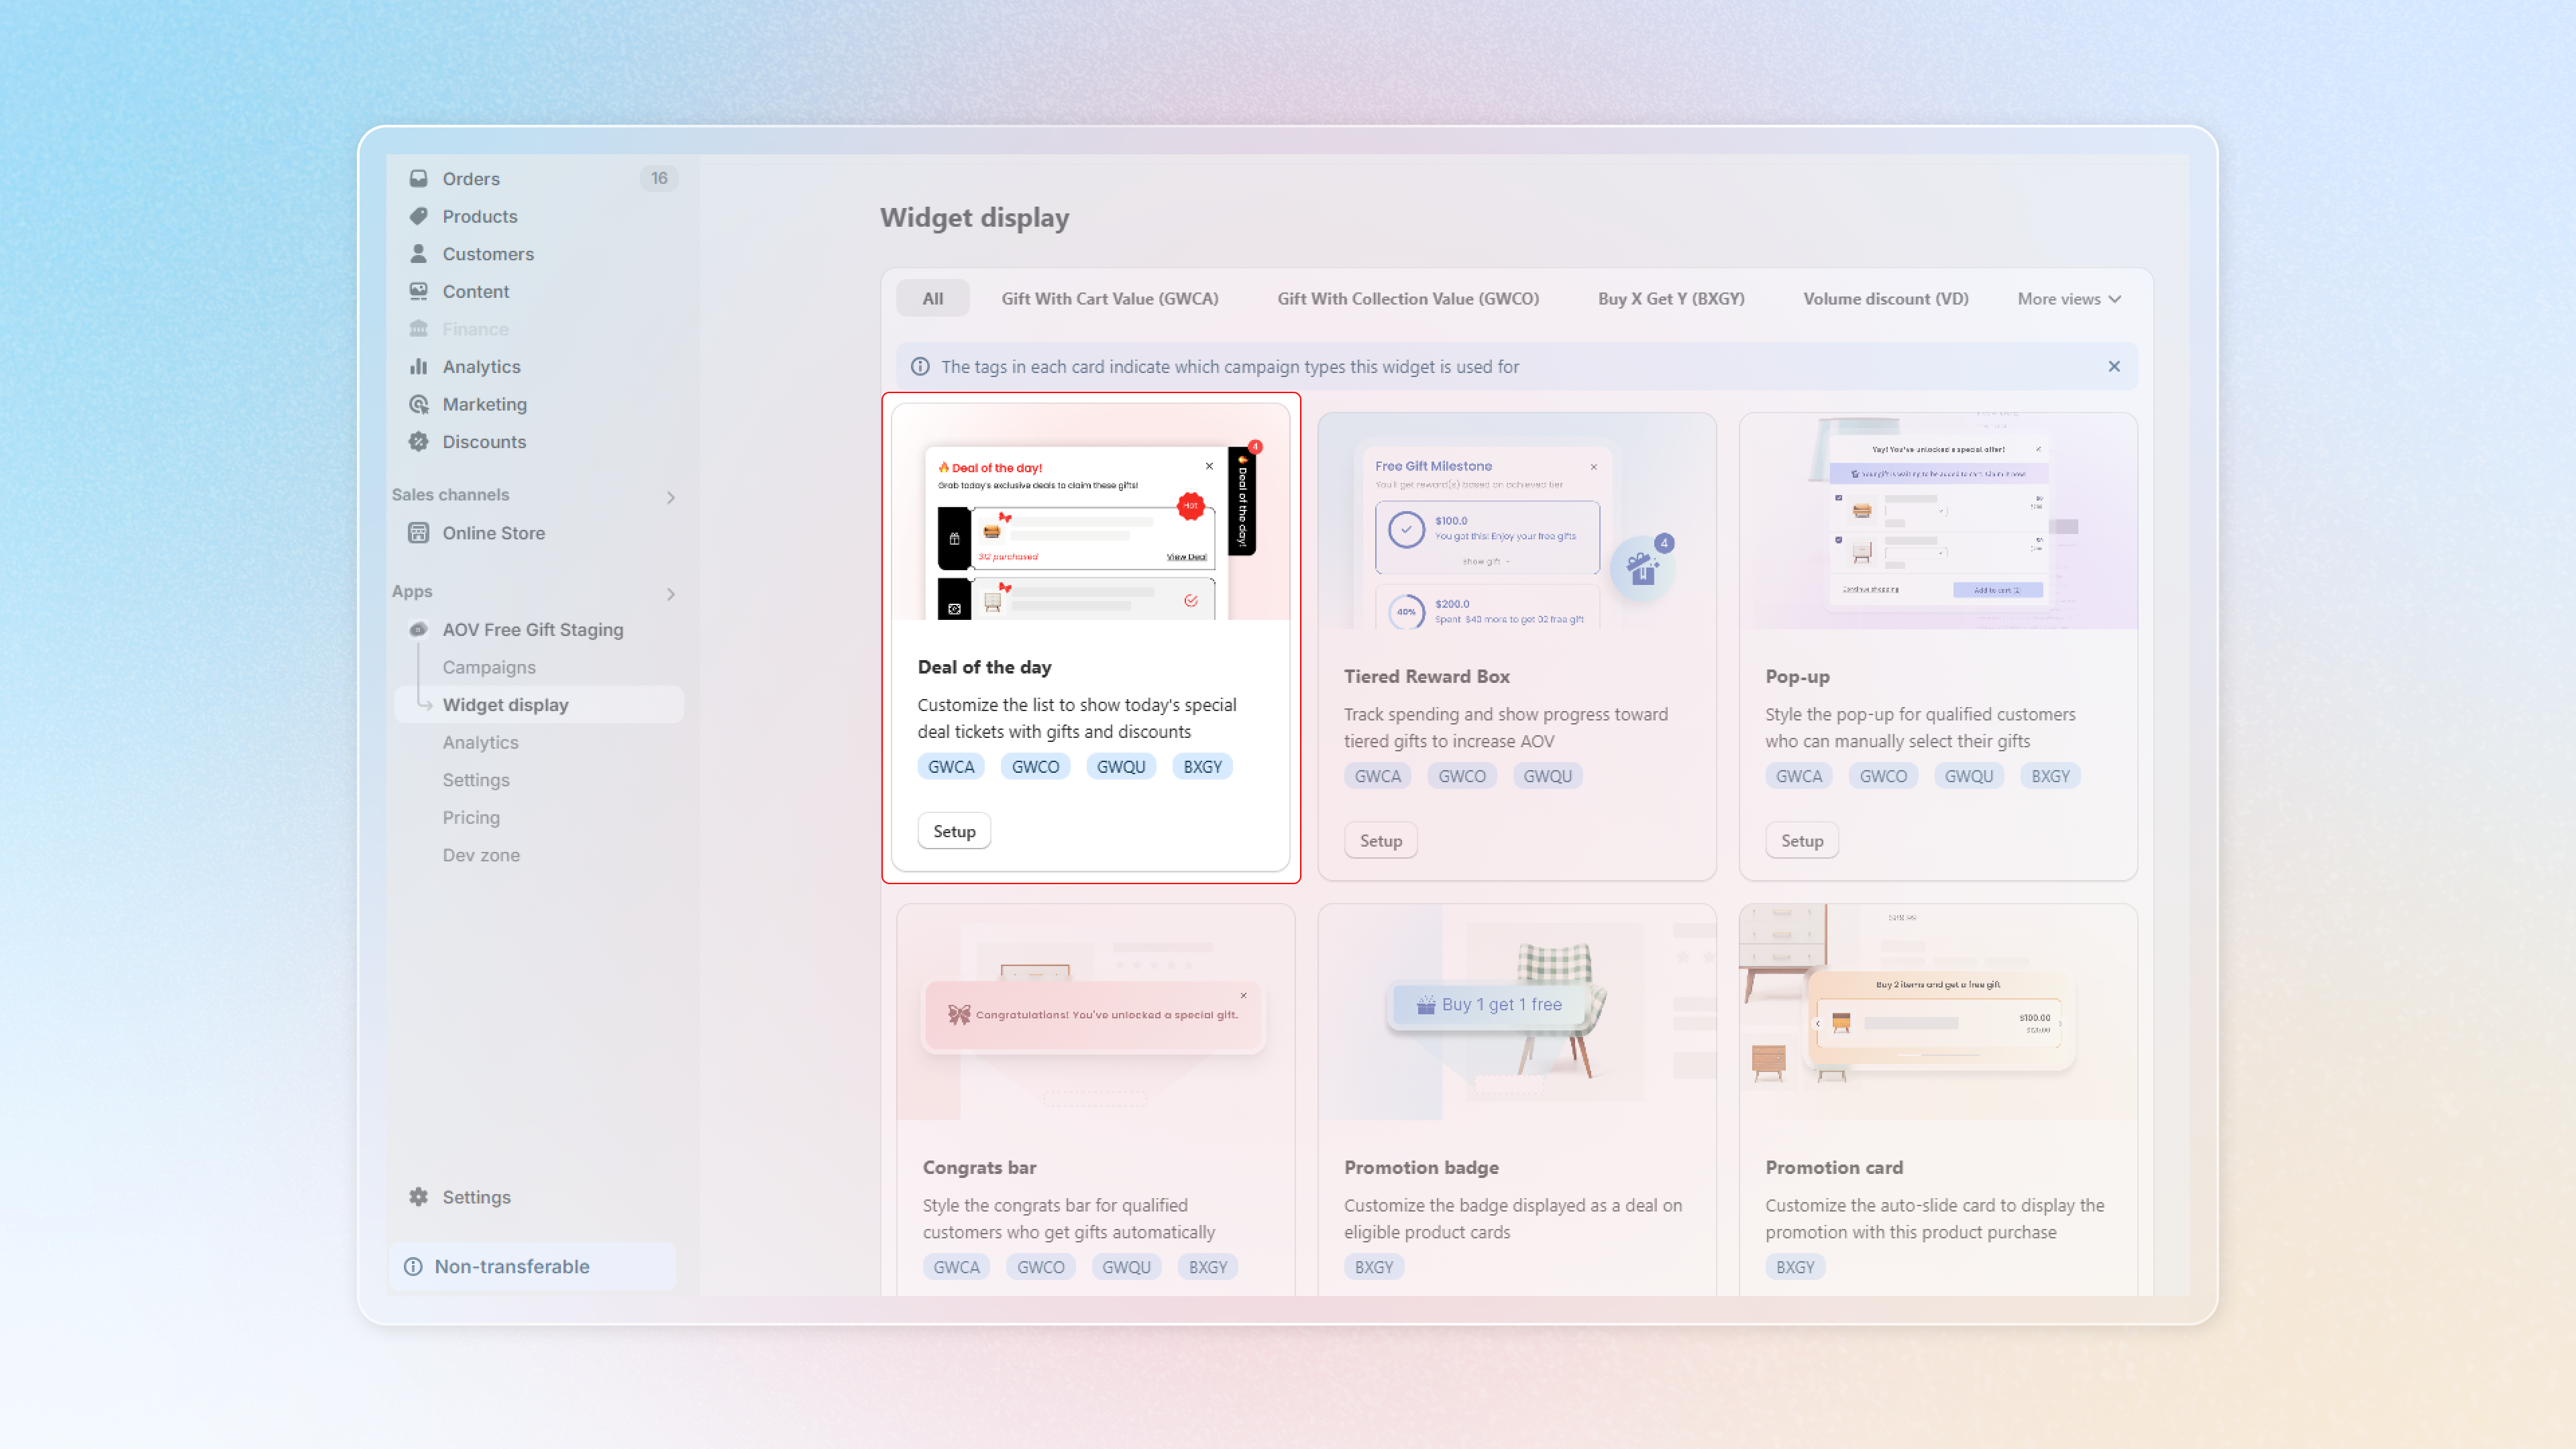
Task: Click Setup on Deal of the day card
Action: 953,831
